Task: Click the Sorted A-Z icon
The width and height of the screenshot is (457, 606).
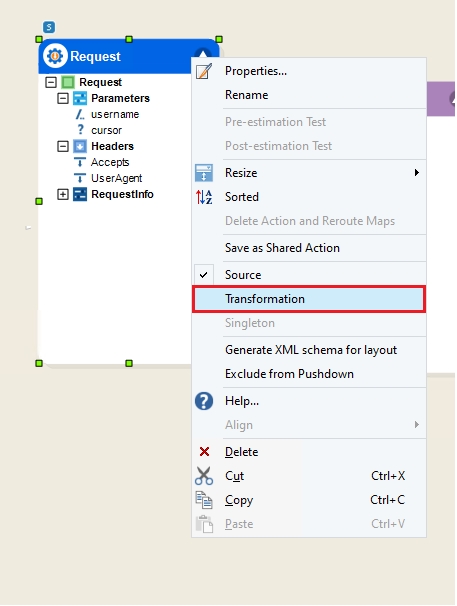Action: tap(204, 197)
